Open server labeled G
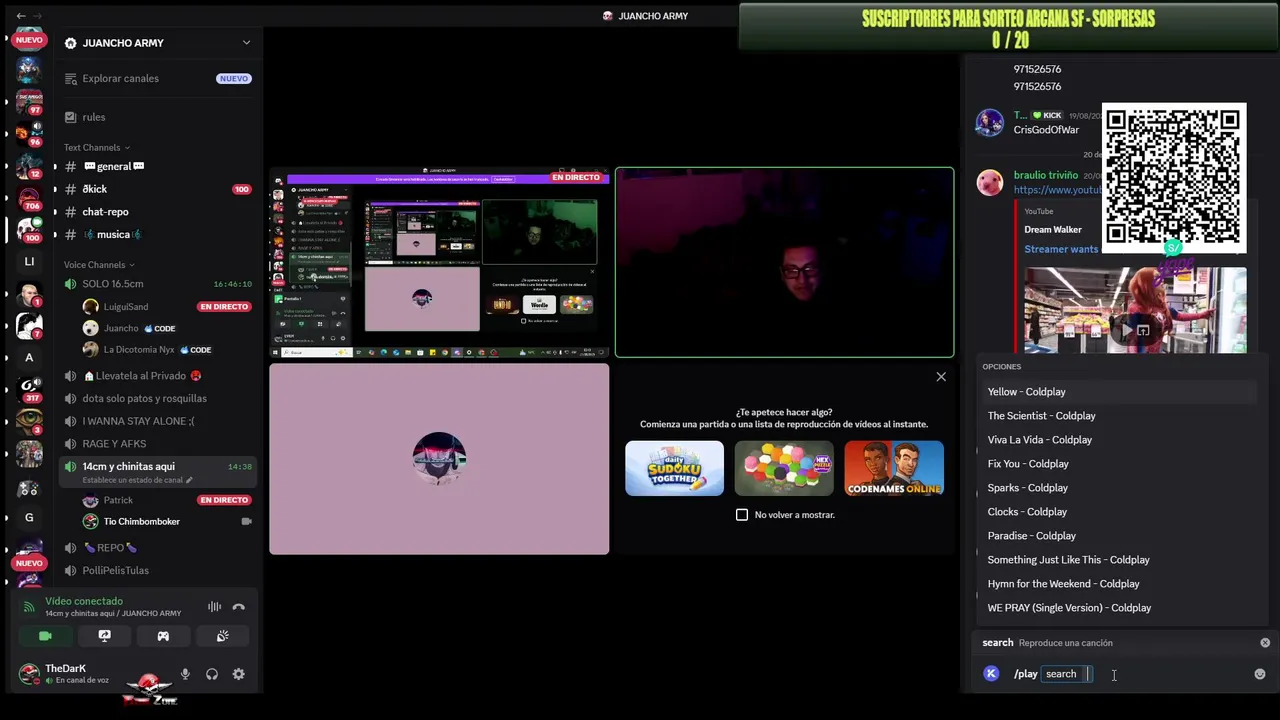 point(29,518)
